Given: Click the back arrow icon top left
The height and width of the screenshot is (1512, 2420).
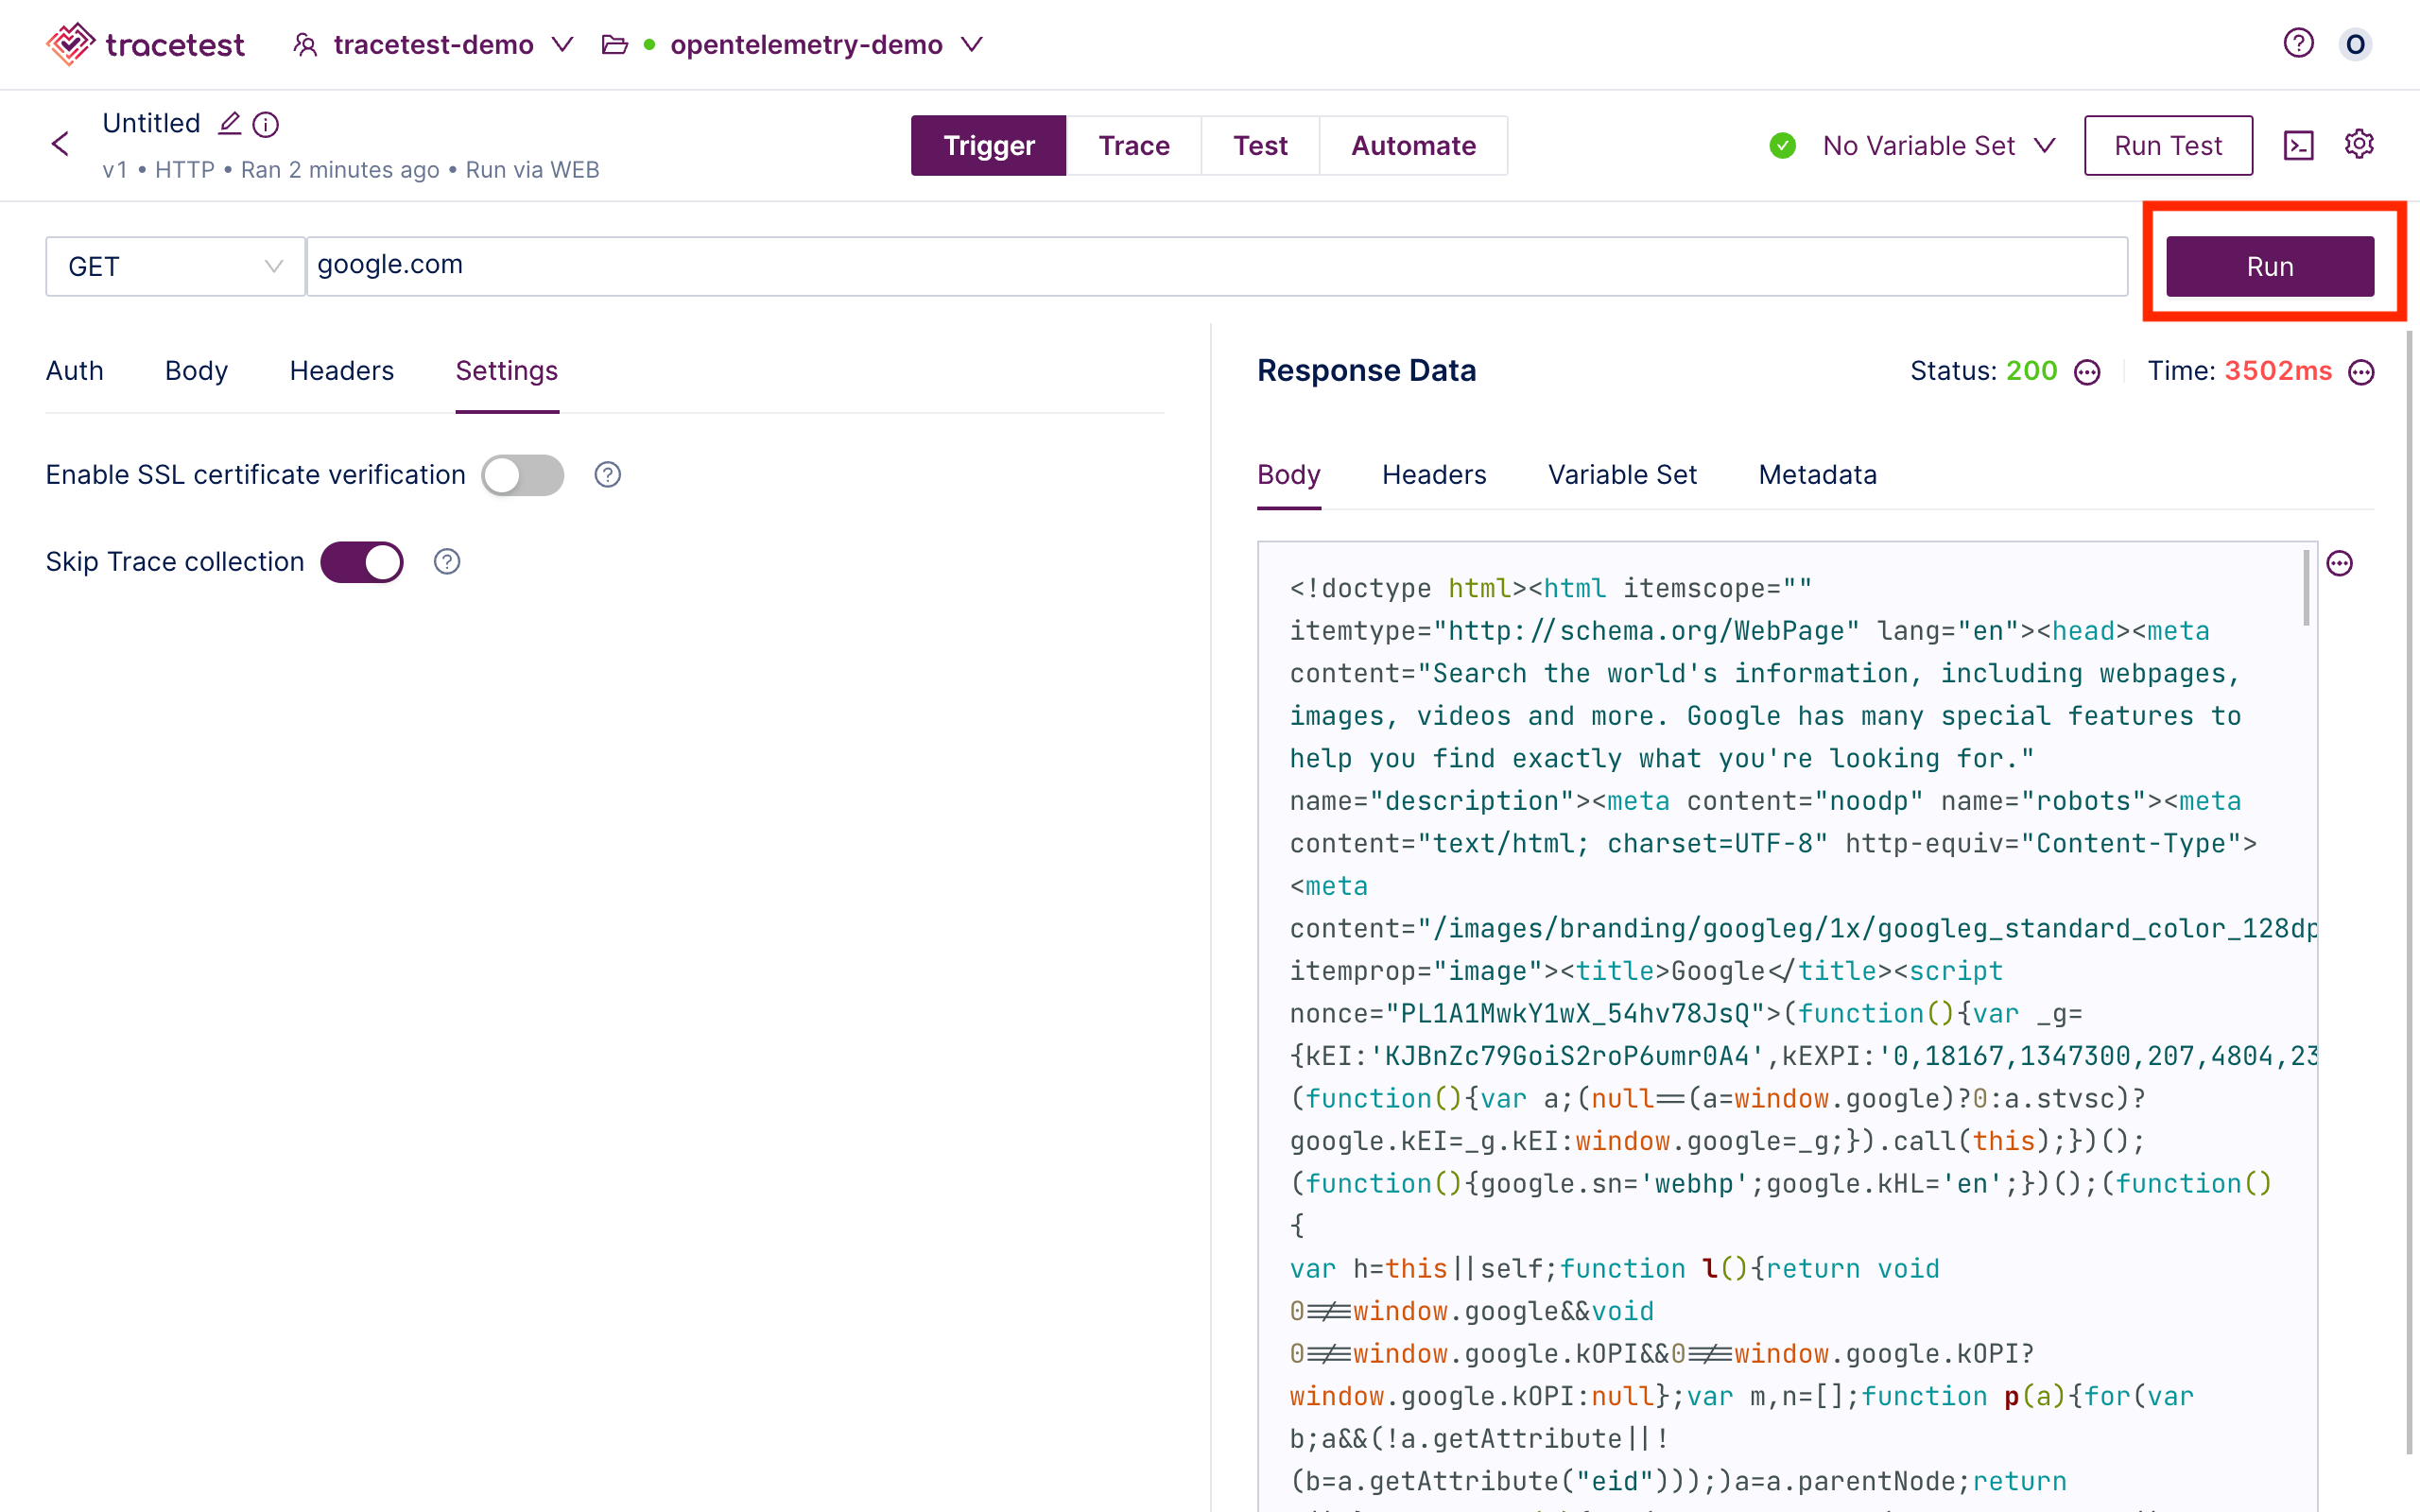Looking at the screenshot, I should click(61, 145).
